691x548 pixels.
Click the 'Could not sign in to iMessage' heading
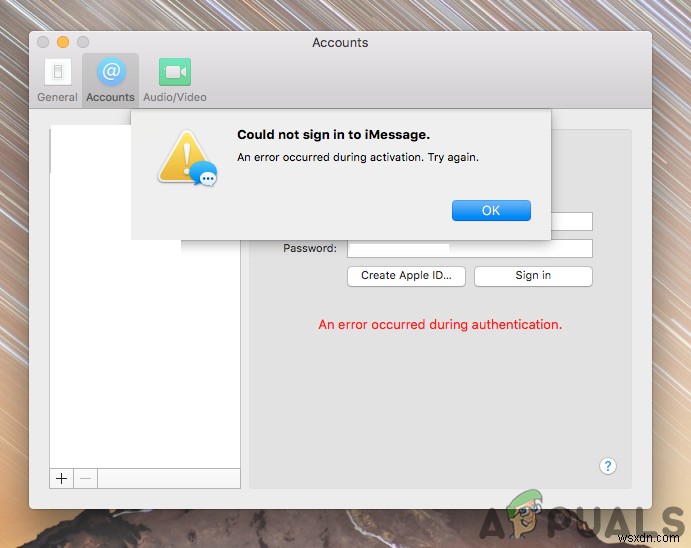pos(334,134)
